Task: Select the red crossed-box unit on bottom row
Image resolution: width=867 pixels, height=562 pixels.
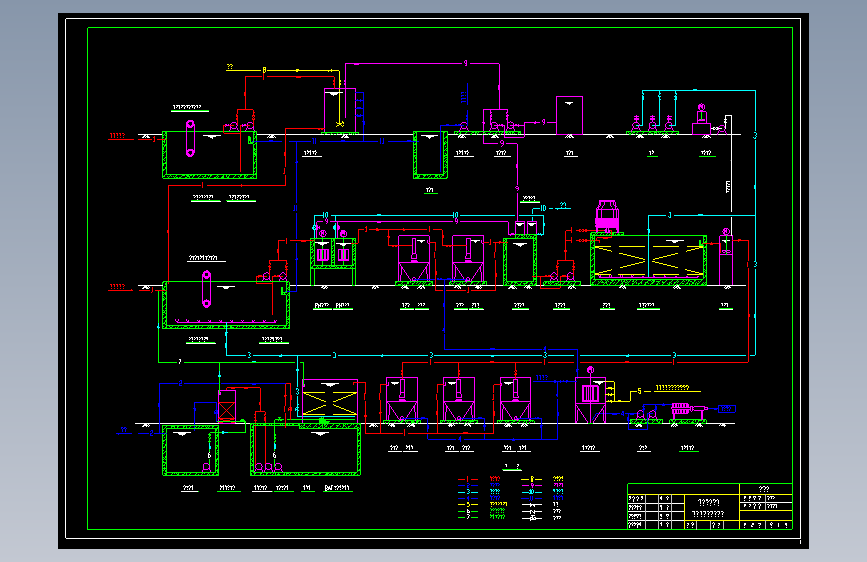Action: pos(227,406)
